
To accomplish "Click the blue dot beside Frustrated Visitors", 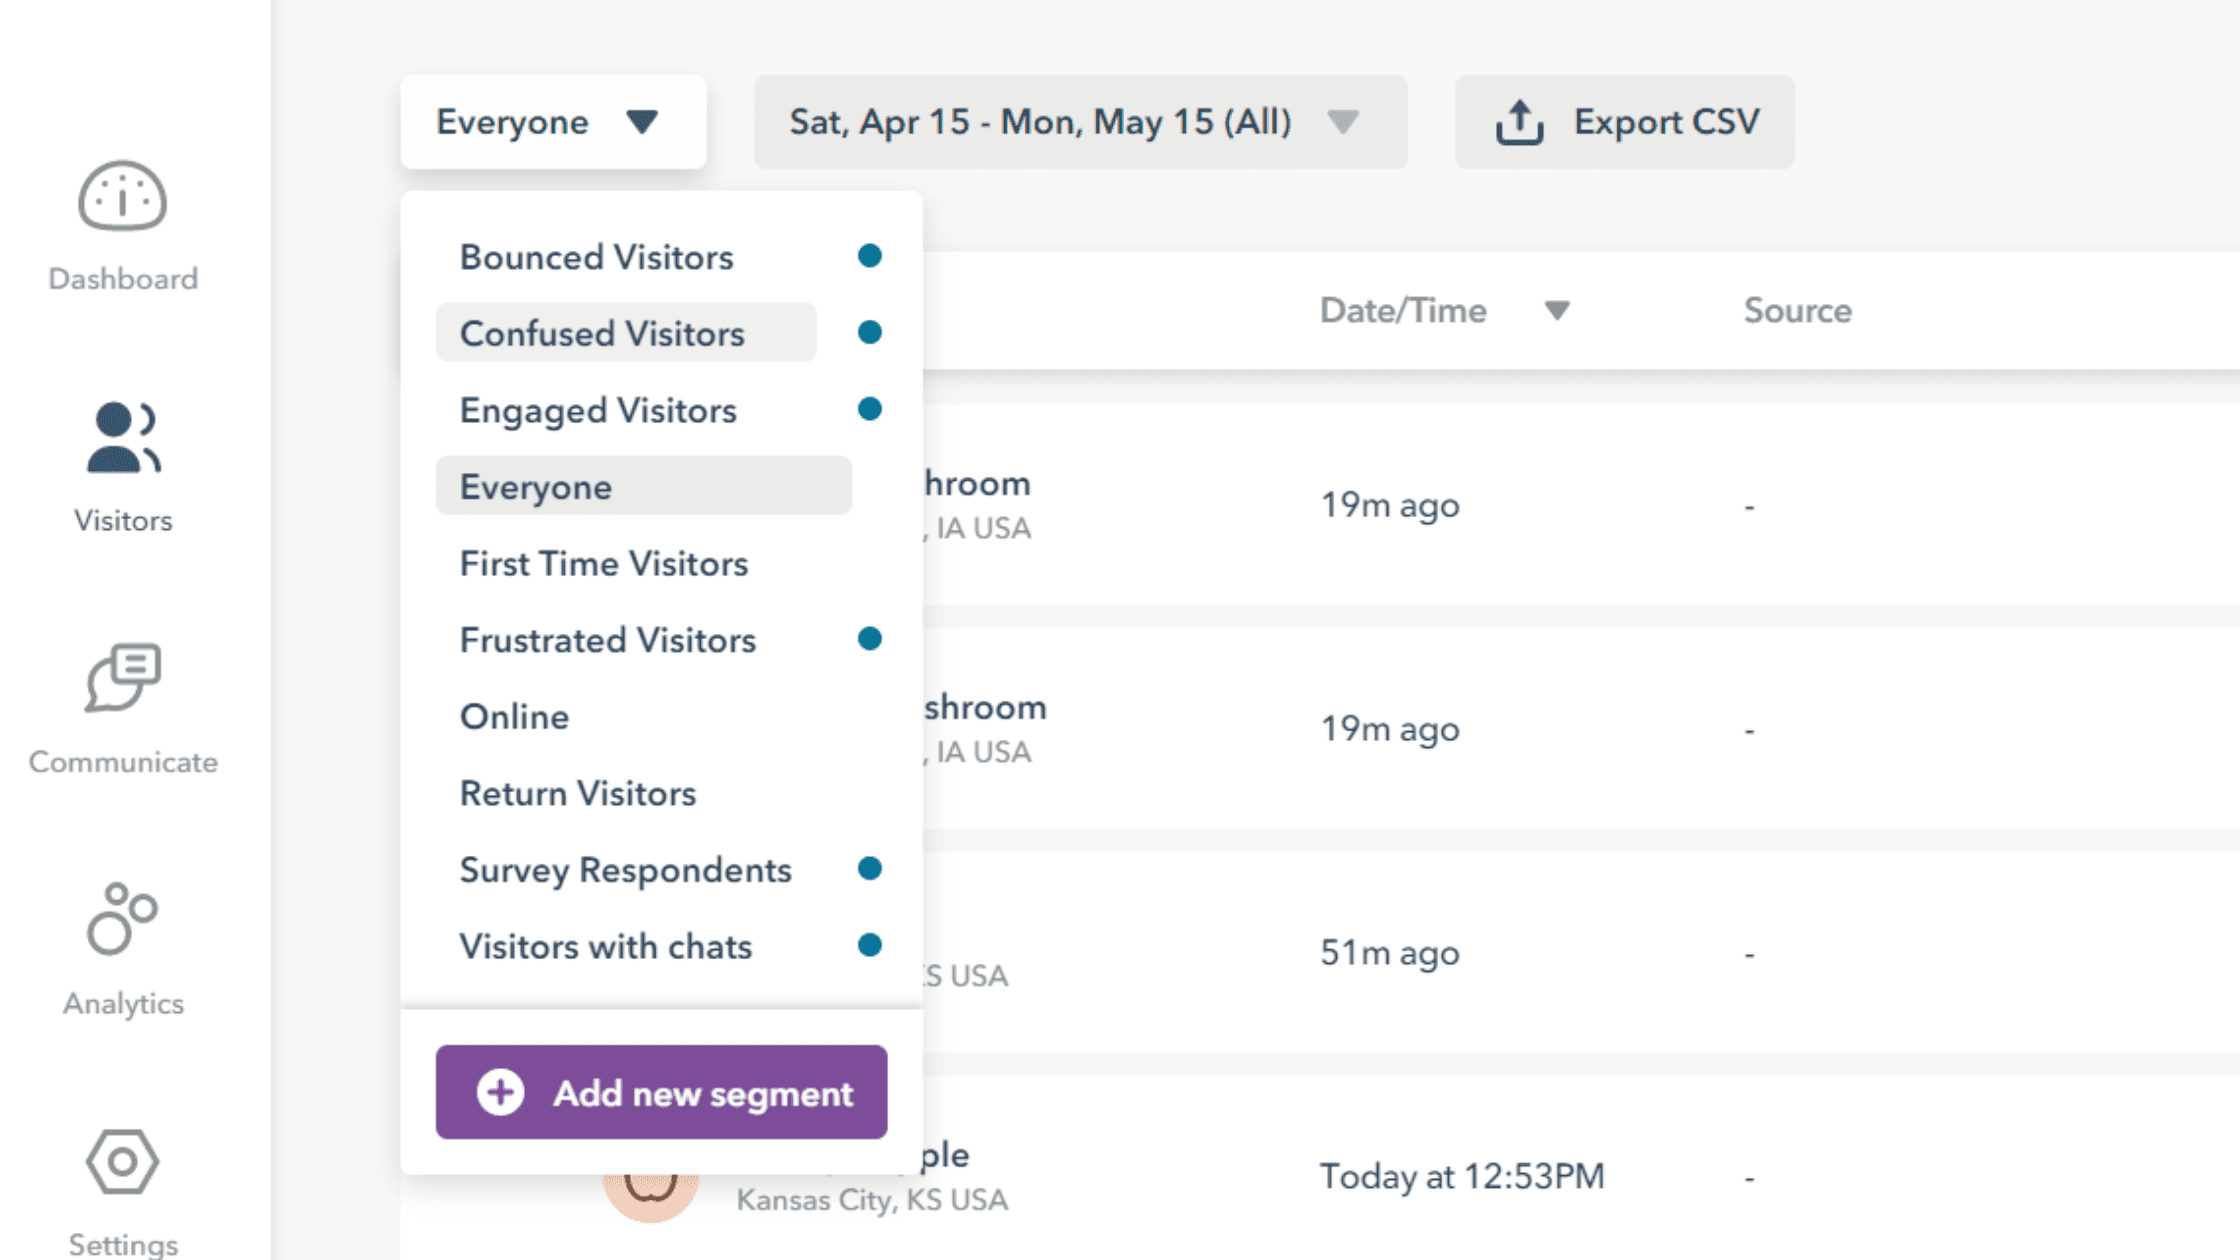I will [x=870, y=639].
